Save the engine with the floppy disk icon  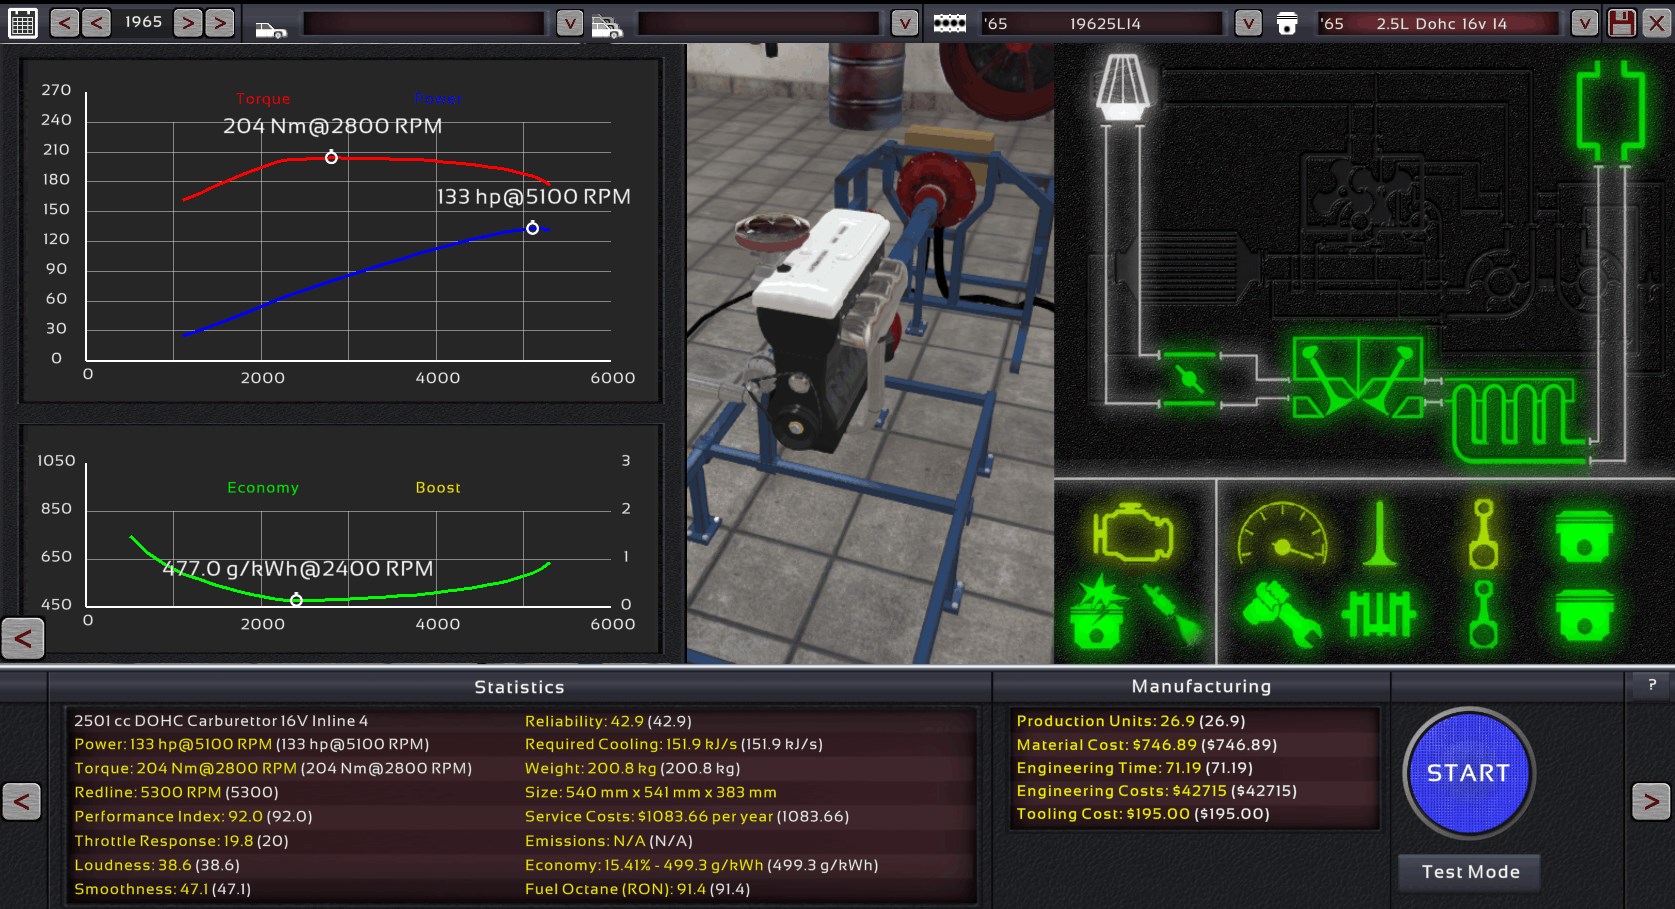1621,22
